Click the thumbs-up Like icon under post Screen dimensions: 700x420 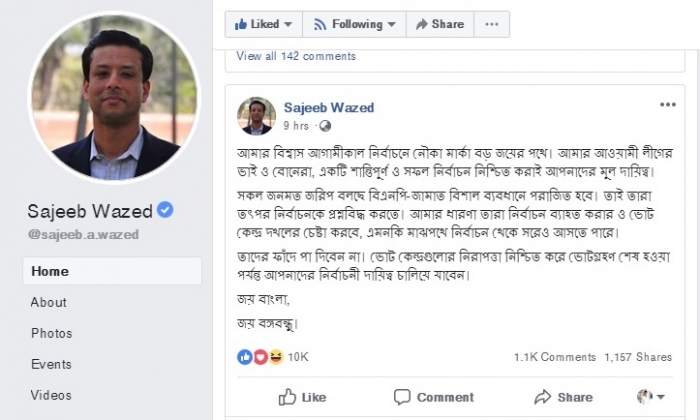coord(288,397)
